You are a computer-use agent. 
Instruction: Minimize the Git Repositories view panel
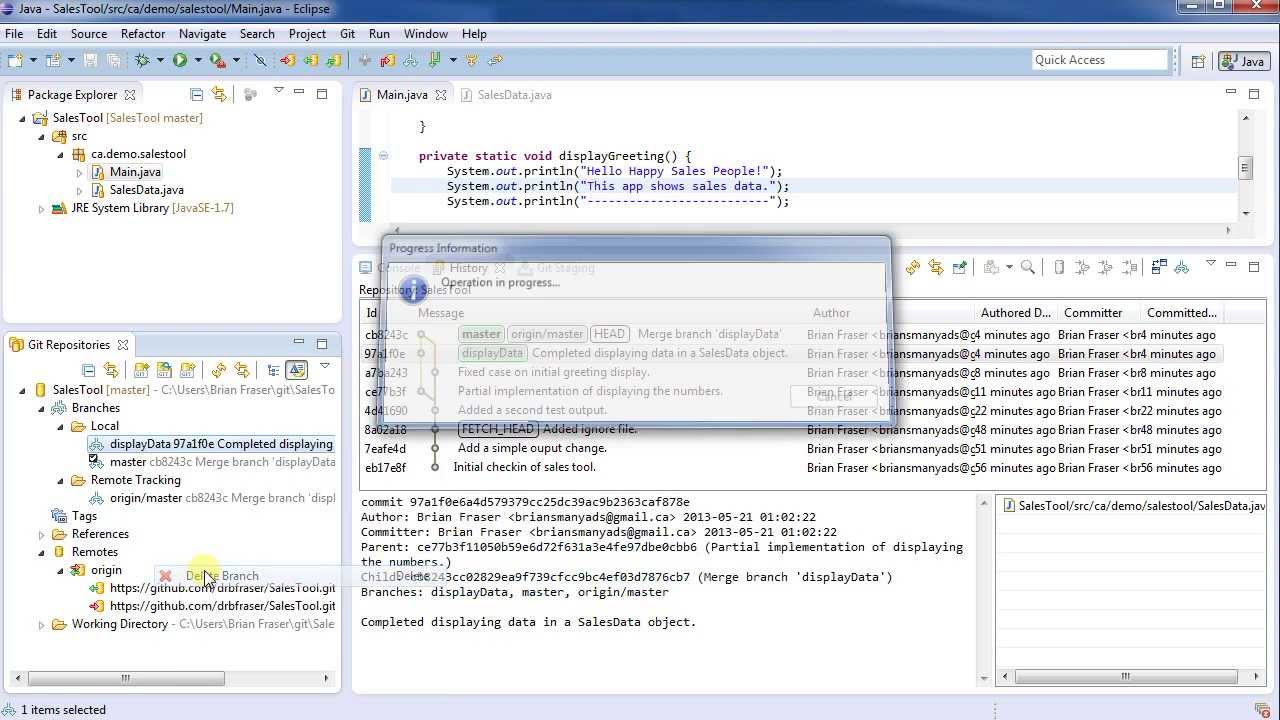pyautogui.click(x=299, y=342)
